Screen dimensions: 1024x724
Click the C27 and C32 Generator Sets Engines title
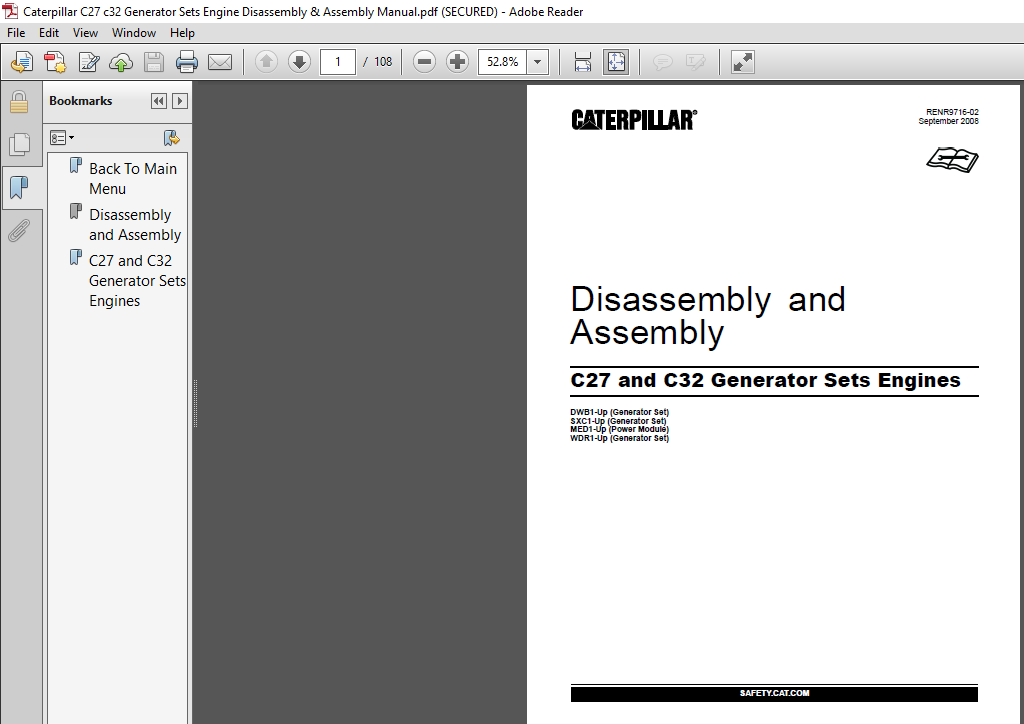point(765,380)
